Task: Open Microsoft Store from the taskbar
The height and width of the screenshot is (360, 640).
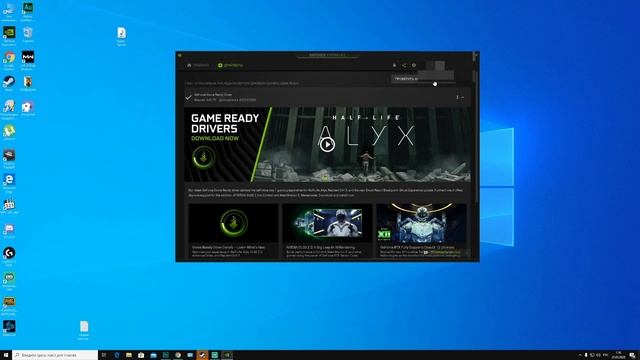Action: pos(141,355)
